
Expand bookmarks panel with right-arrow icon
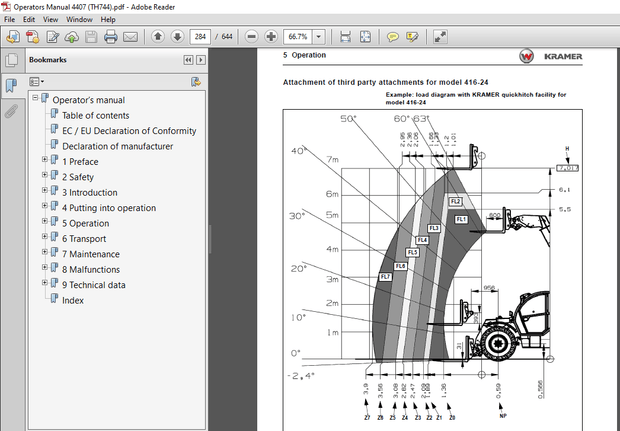201,60
